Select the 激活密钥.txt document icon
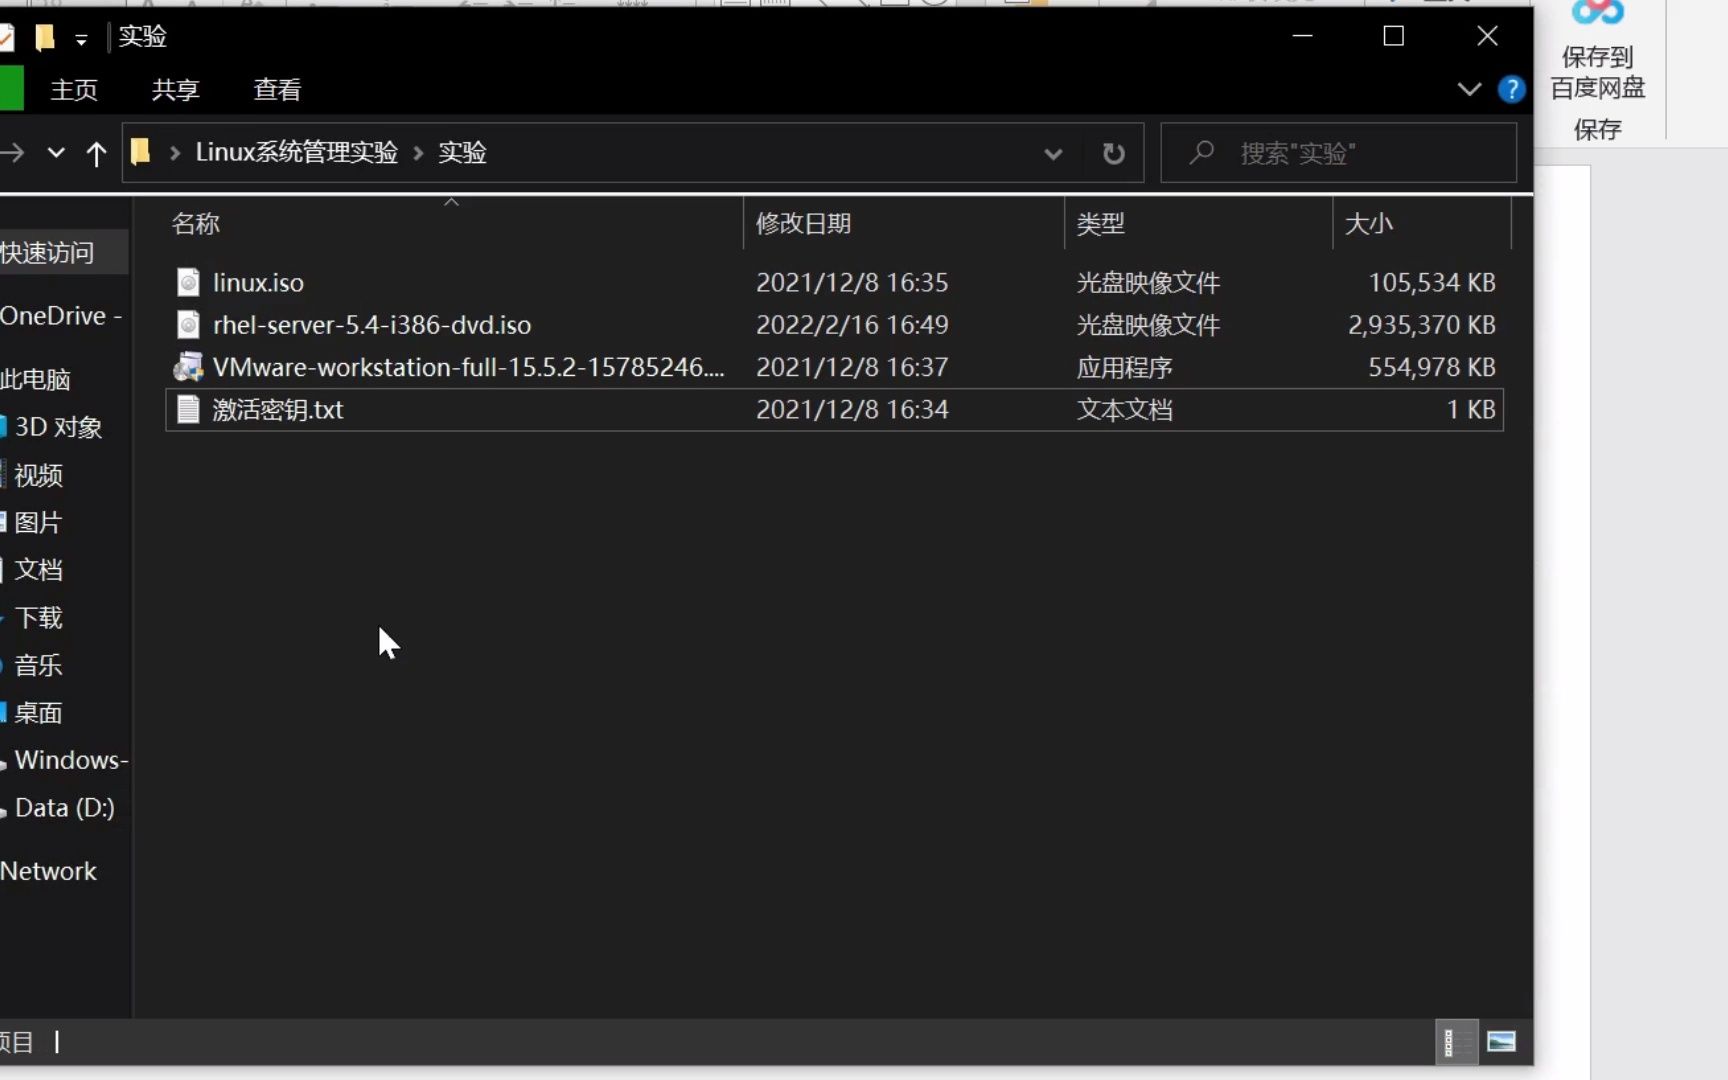This screenshot has width=1728, height=1080. [188, 409]
